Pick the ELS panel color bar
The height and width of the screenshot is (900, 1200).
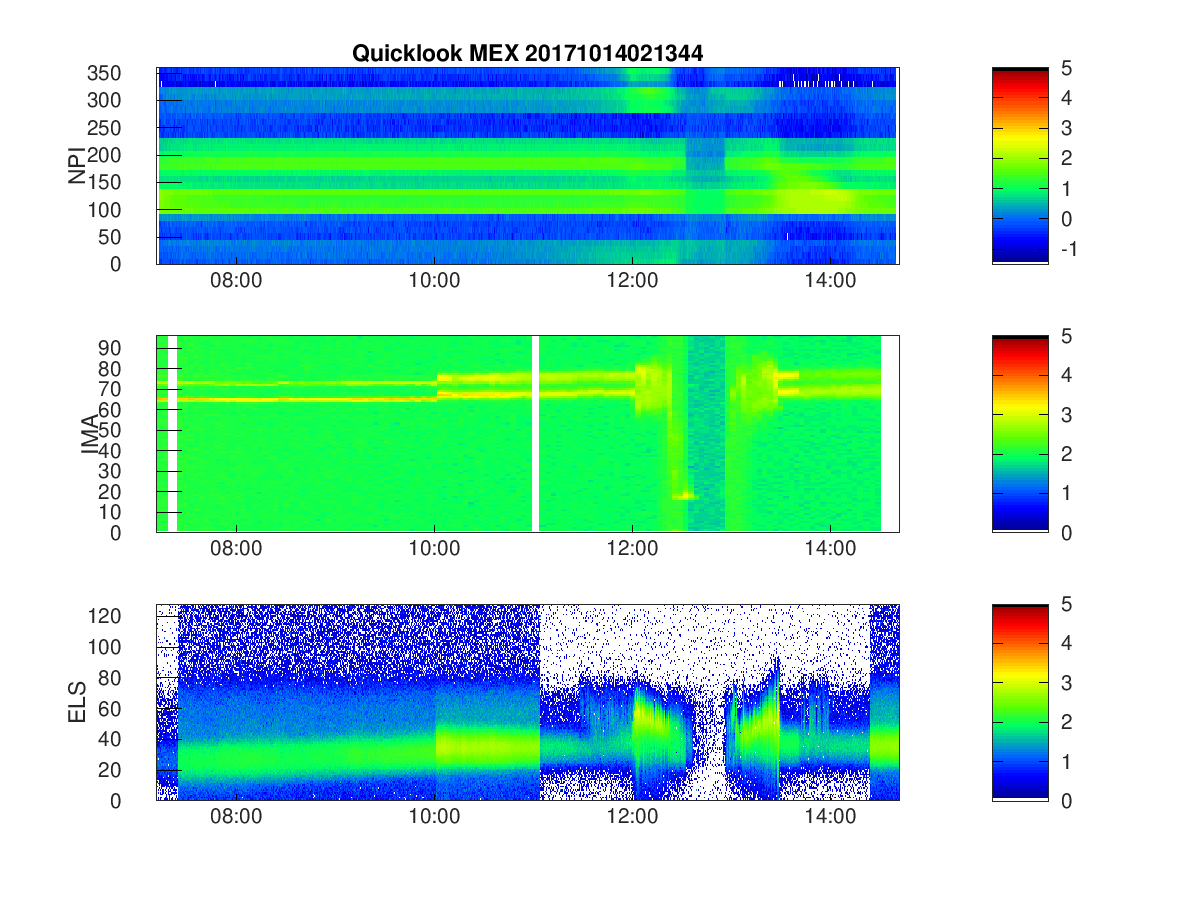click(1020, 702)
